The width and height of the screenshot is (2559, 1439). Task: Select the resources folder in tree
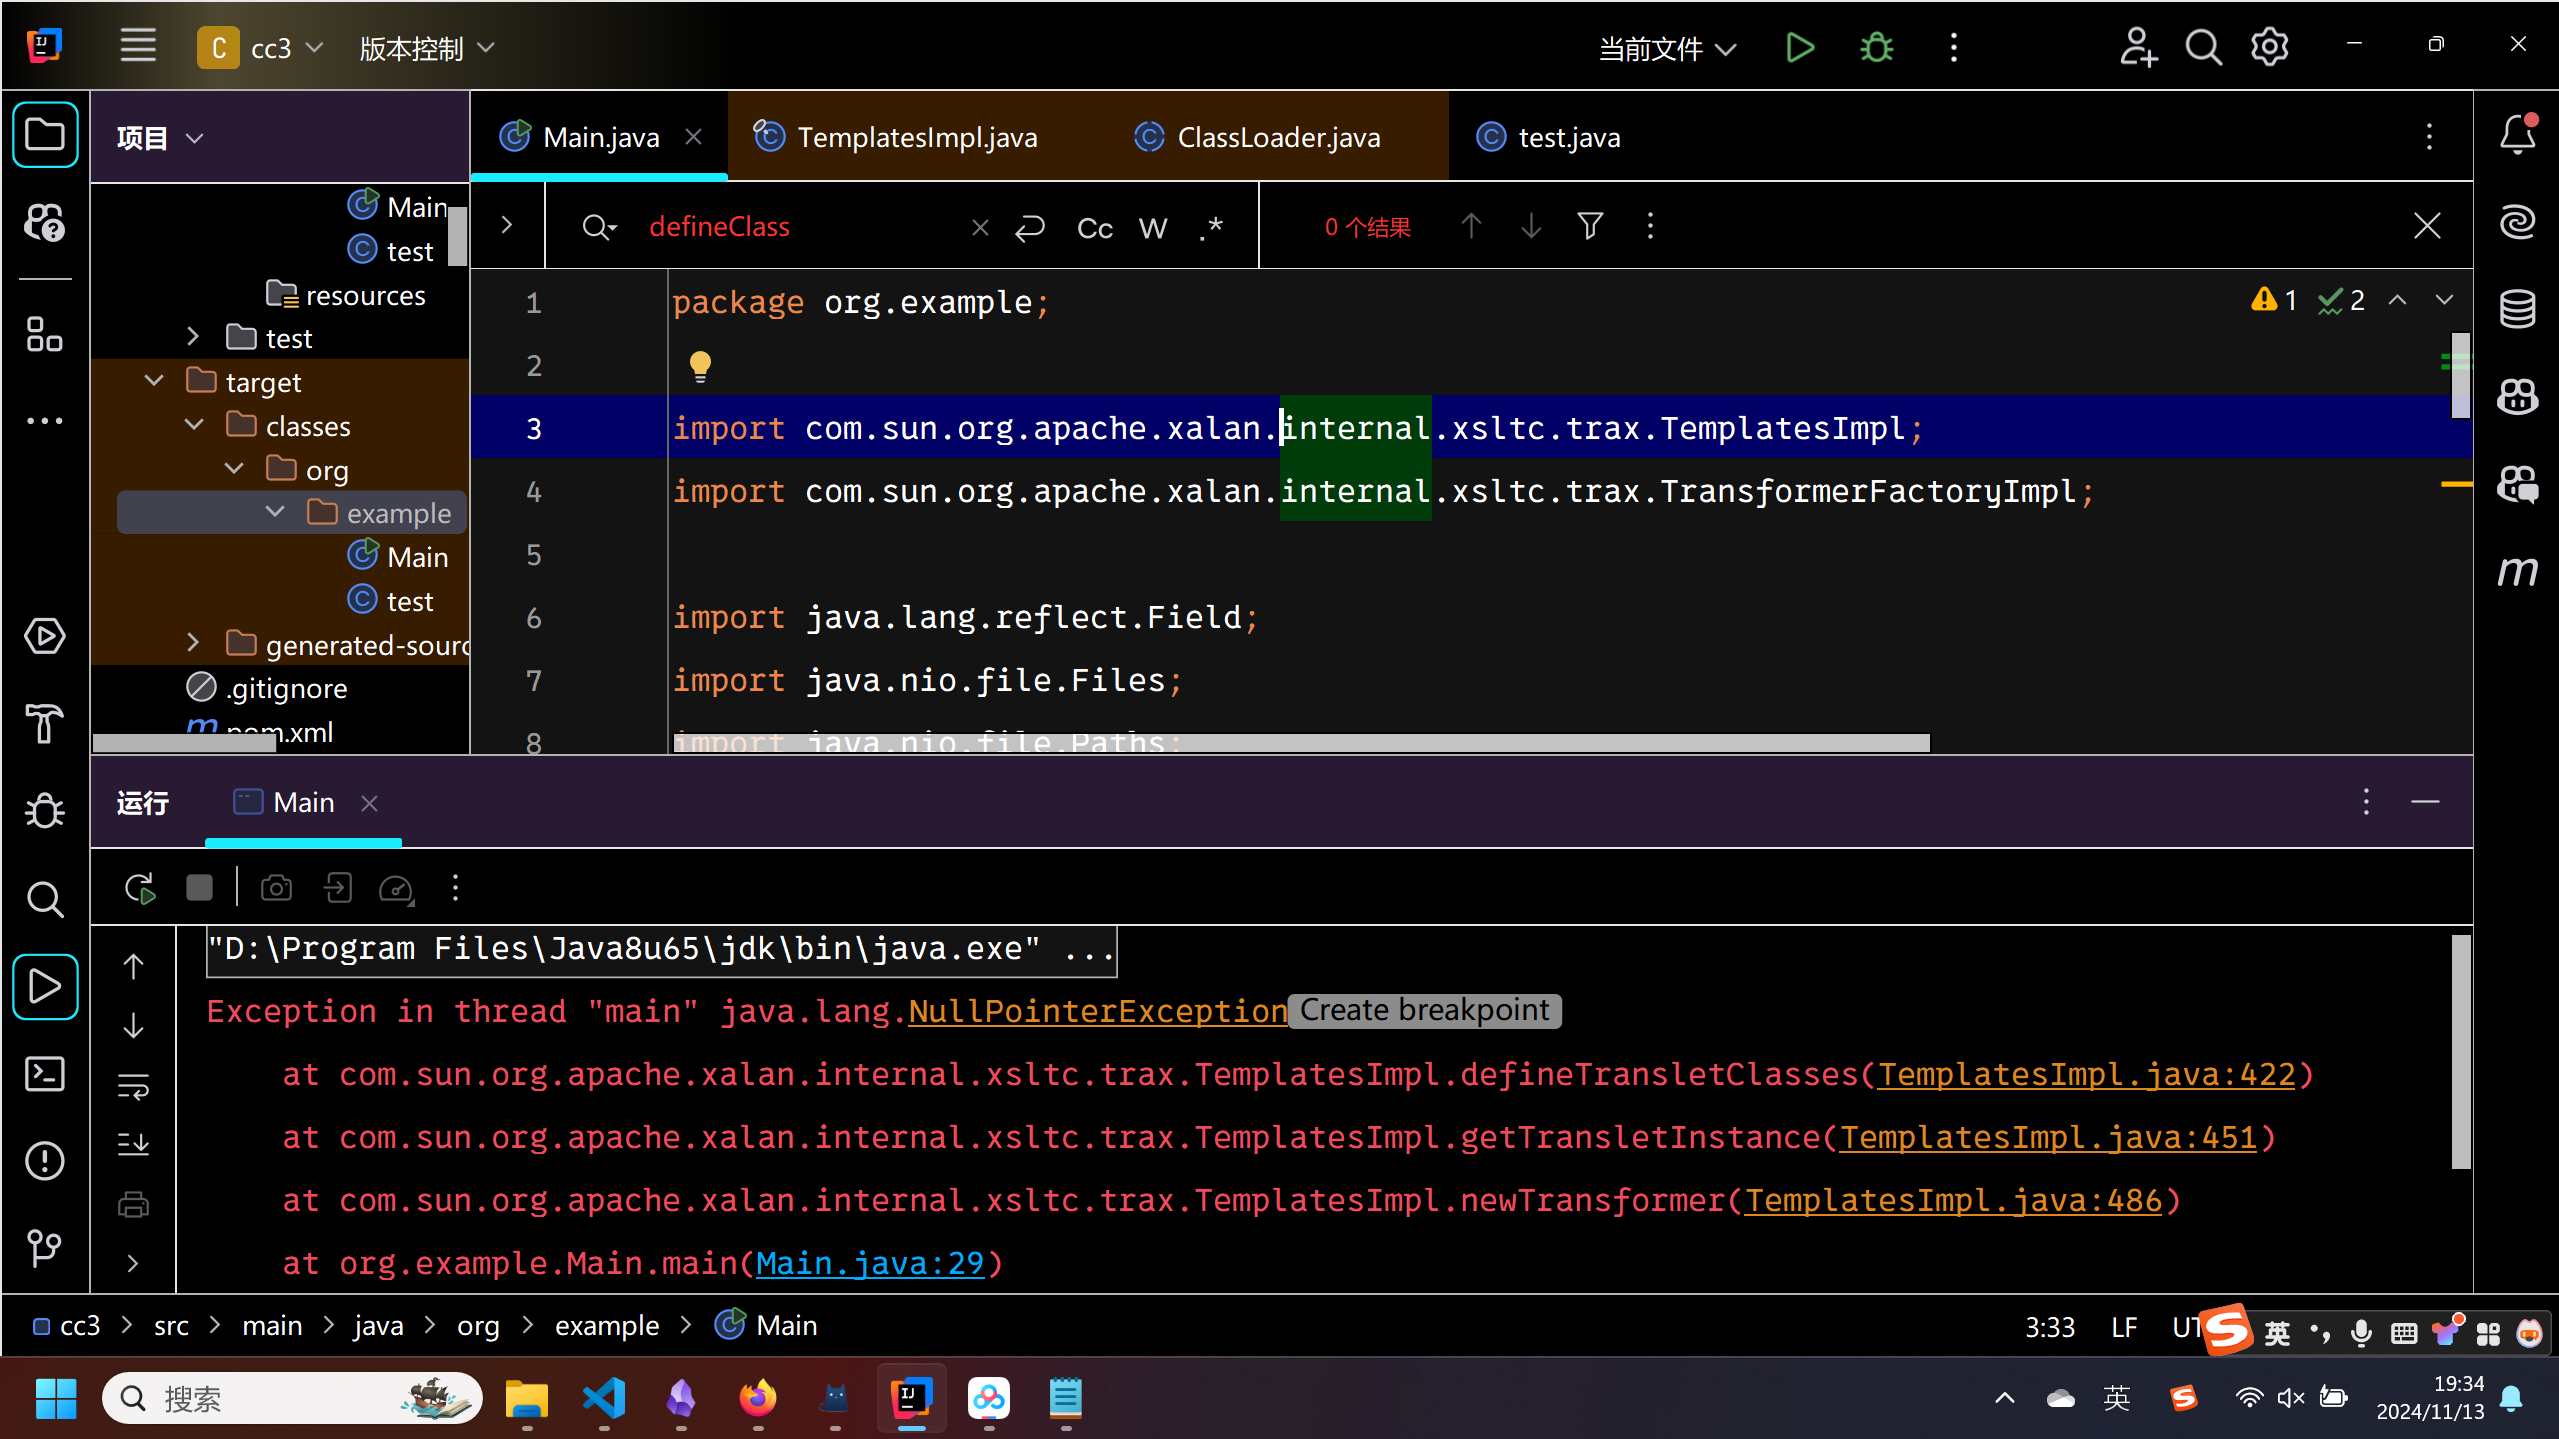346,295
